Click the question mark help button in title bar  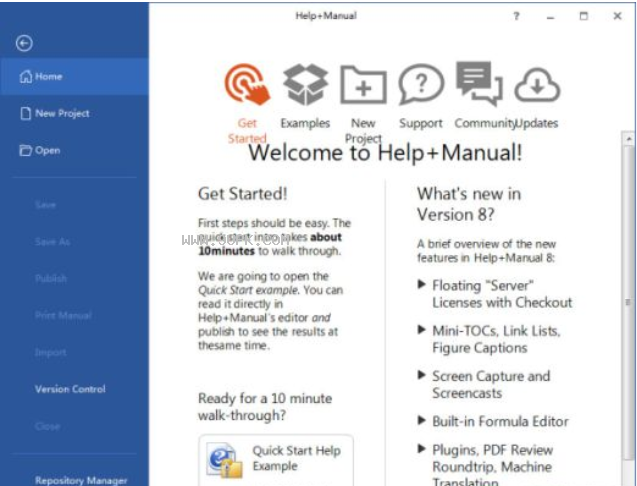tap(516, 16)
